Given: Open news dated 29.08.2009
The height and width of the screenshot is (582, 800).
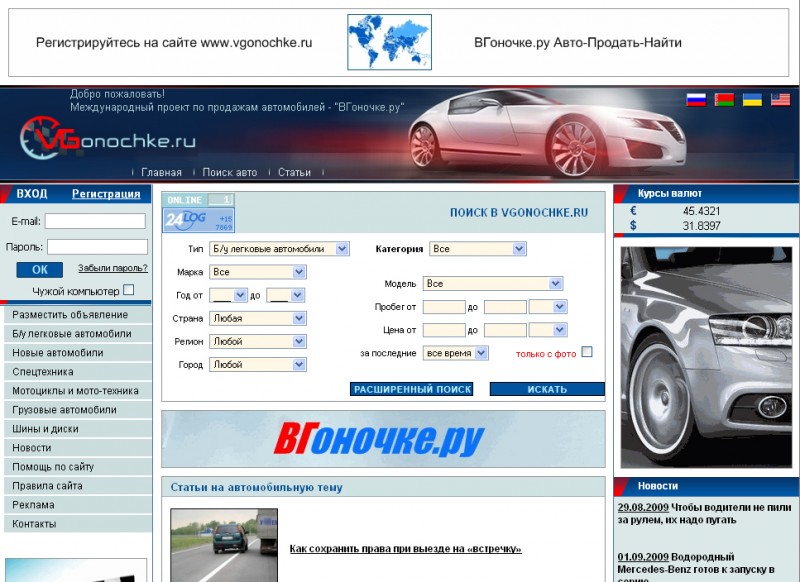Looking at the screenshot, I should click(643, 508).
